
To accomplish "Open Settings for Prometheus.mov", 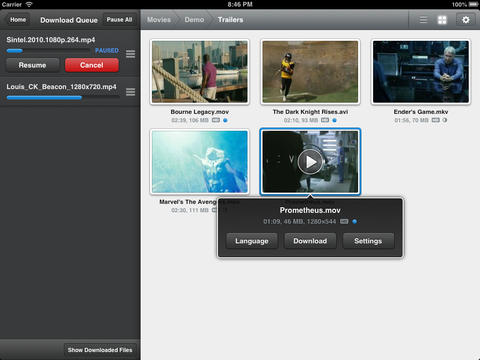I will [368, 241].
